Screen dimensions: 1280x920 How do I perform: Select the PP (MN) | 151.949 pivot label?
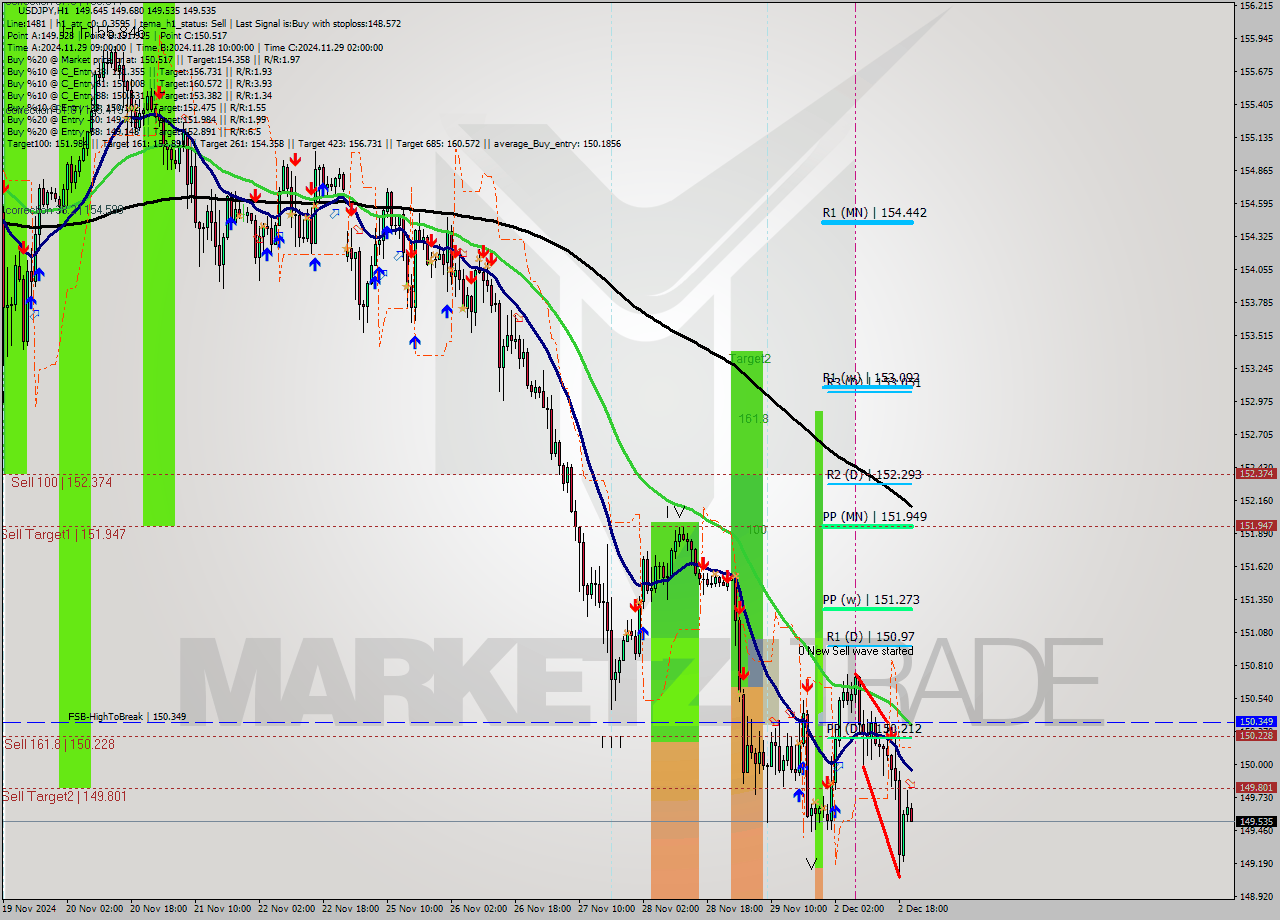point(874,517)
